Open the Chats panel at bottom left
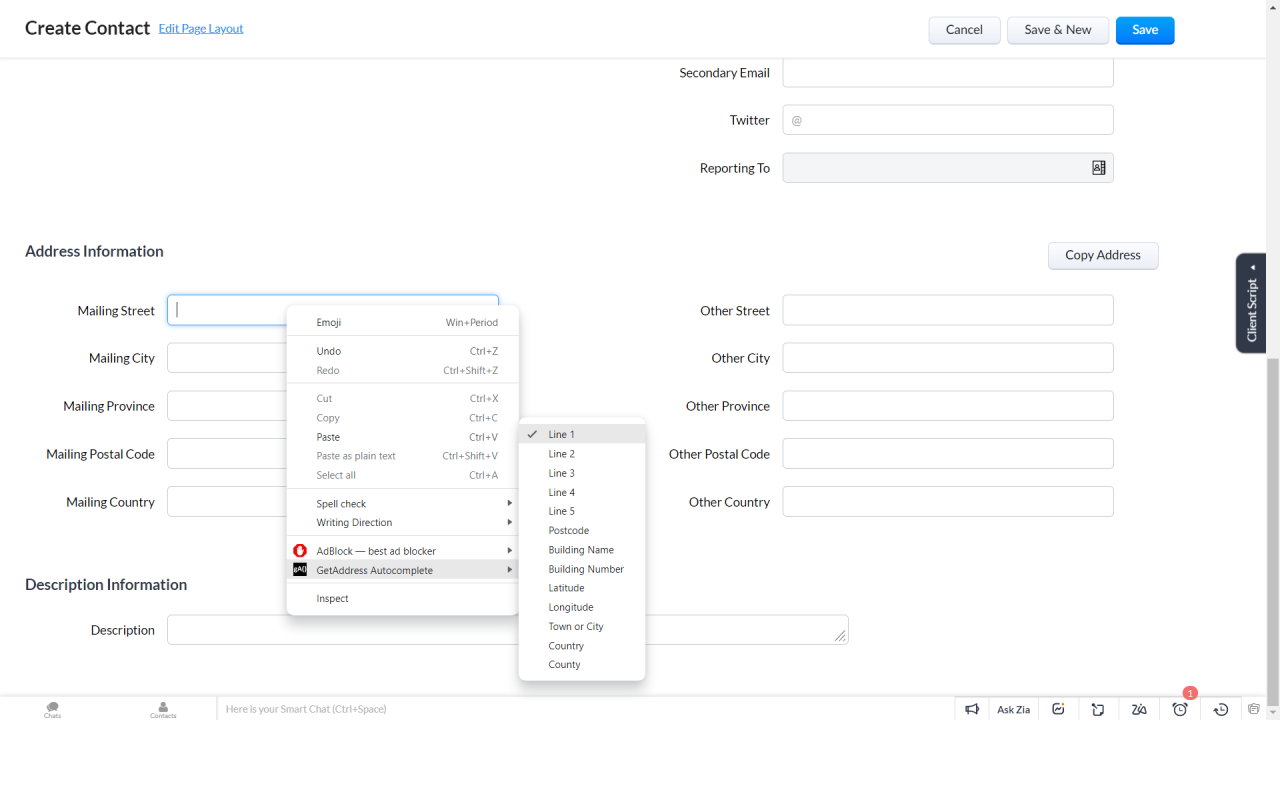The height and width of the screenshot is (800, 1280). (52, 709)
